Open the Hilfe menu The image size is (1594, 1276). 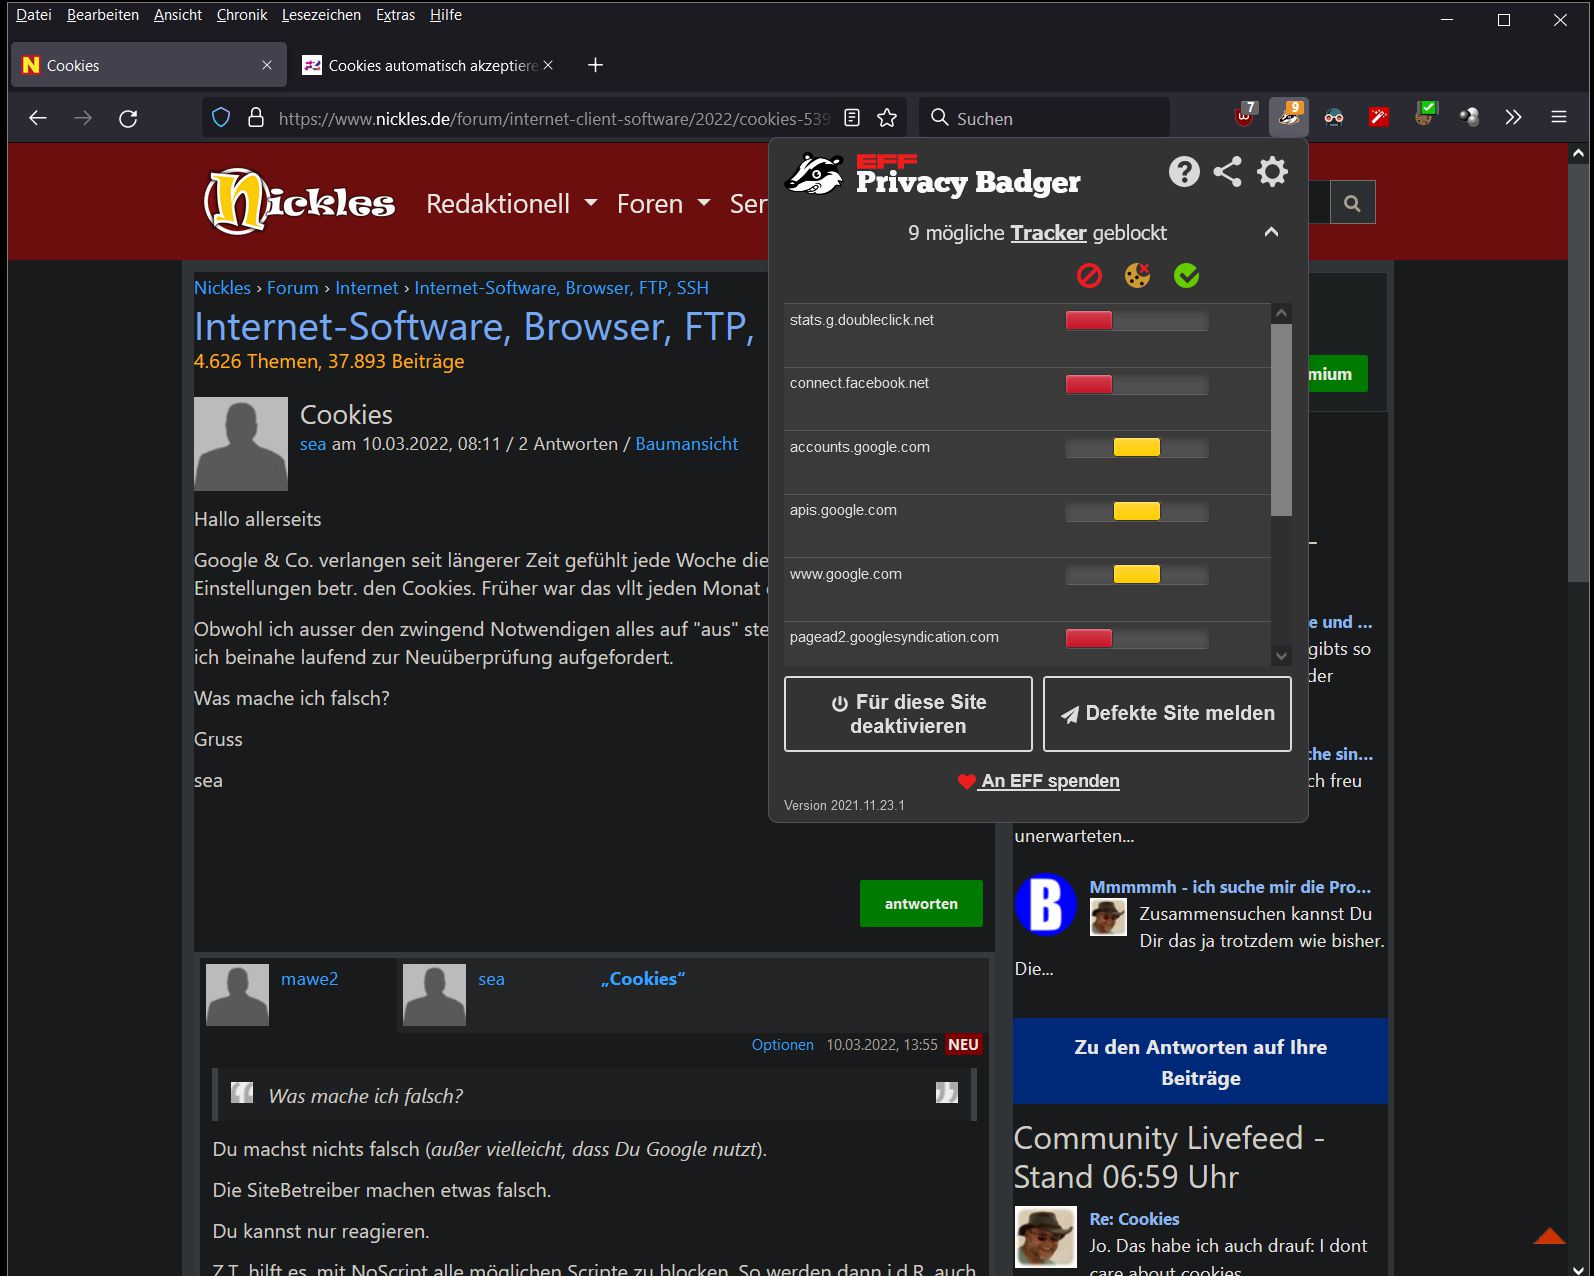[x=446, y=15]
